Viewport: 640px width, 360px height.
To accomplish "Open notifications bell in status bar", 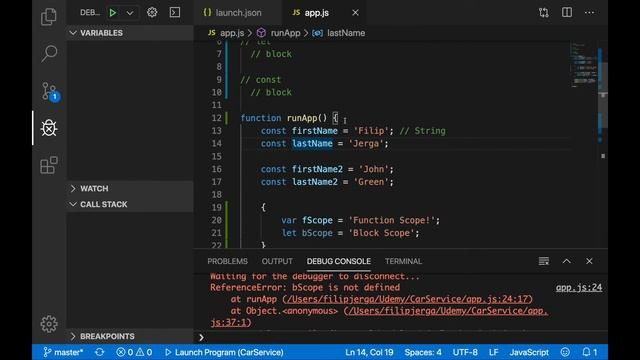I will 589,352.
